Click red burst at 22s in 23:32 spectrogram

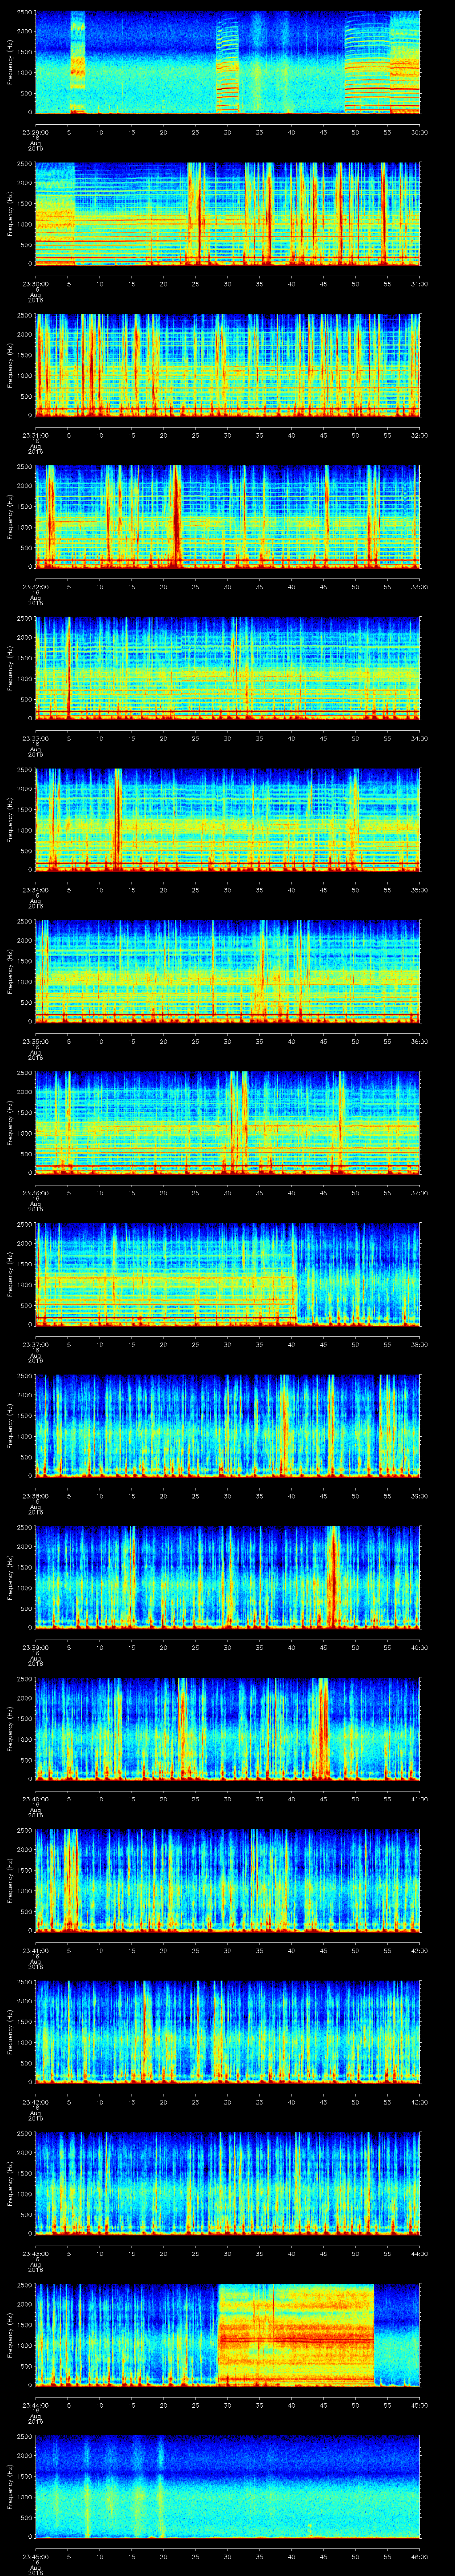177,516
